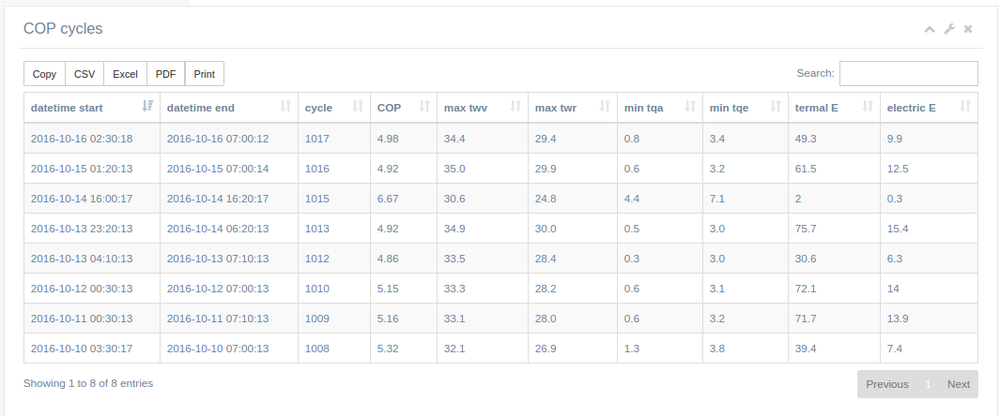Sort by cycle column icon
This screenshot has width=1000, height=416.
(x=357, y=107)
